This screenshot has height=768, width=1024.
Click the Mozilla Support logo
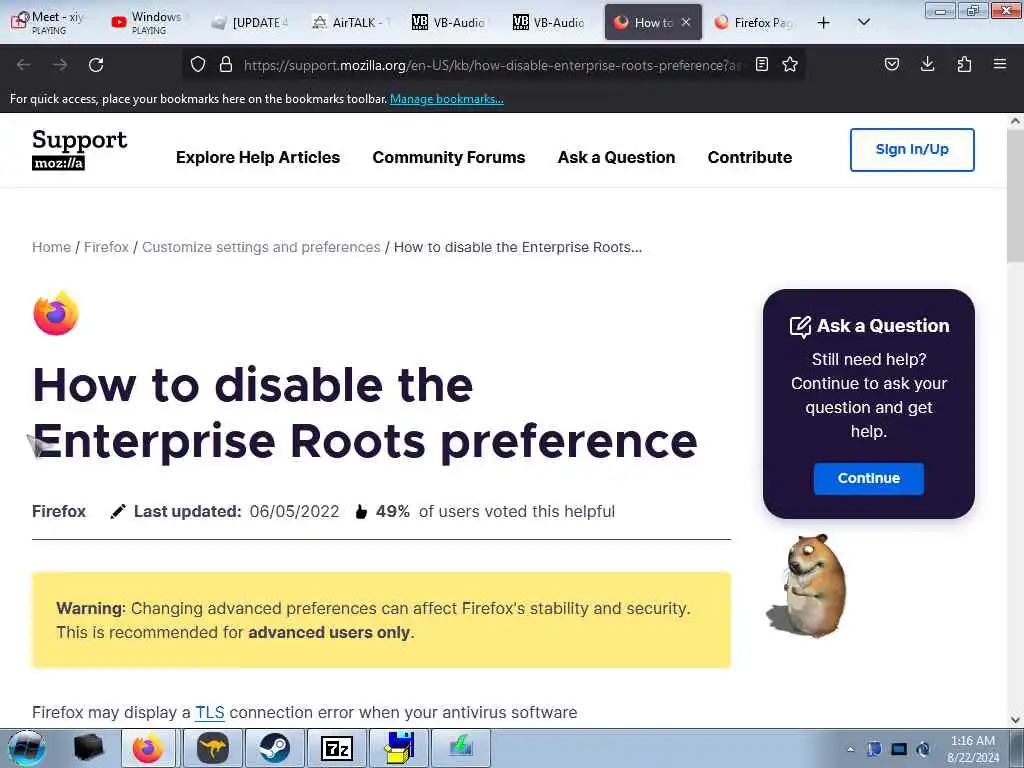click(x=80, y=149)
